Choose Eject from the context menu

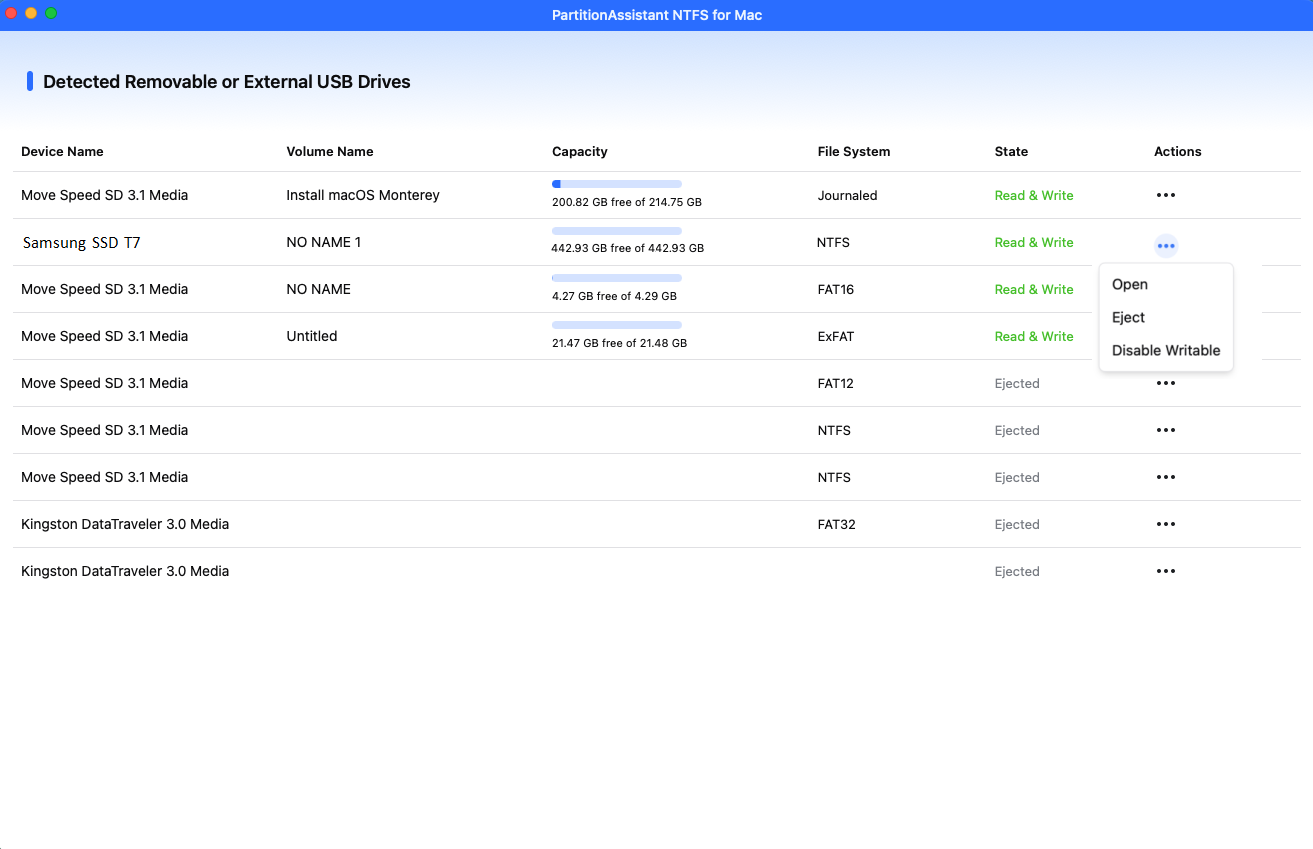pos(1128,317)
